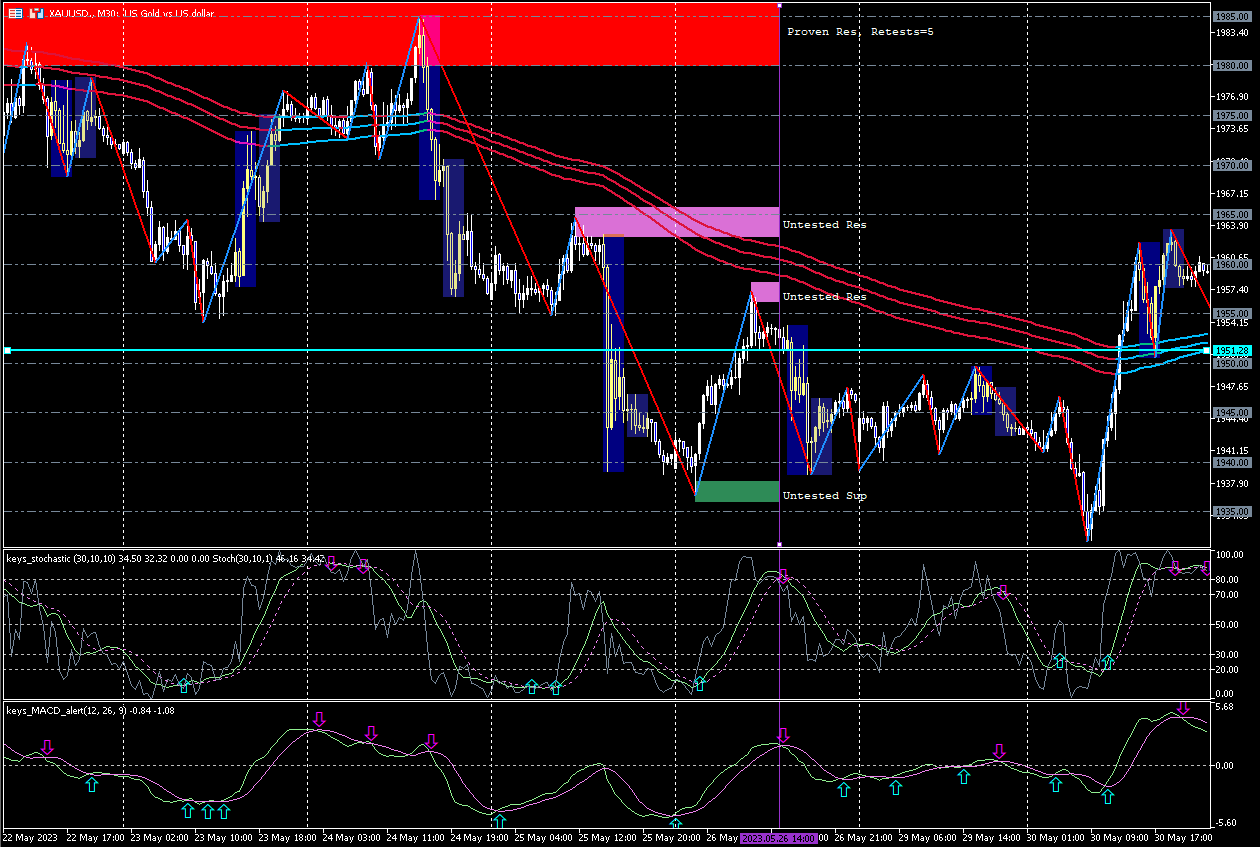
Task: Click the -5.60 value on the MACD scale
Action: (1228, 823)
